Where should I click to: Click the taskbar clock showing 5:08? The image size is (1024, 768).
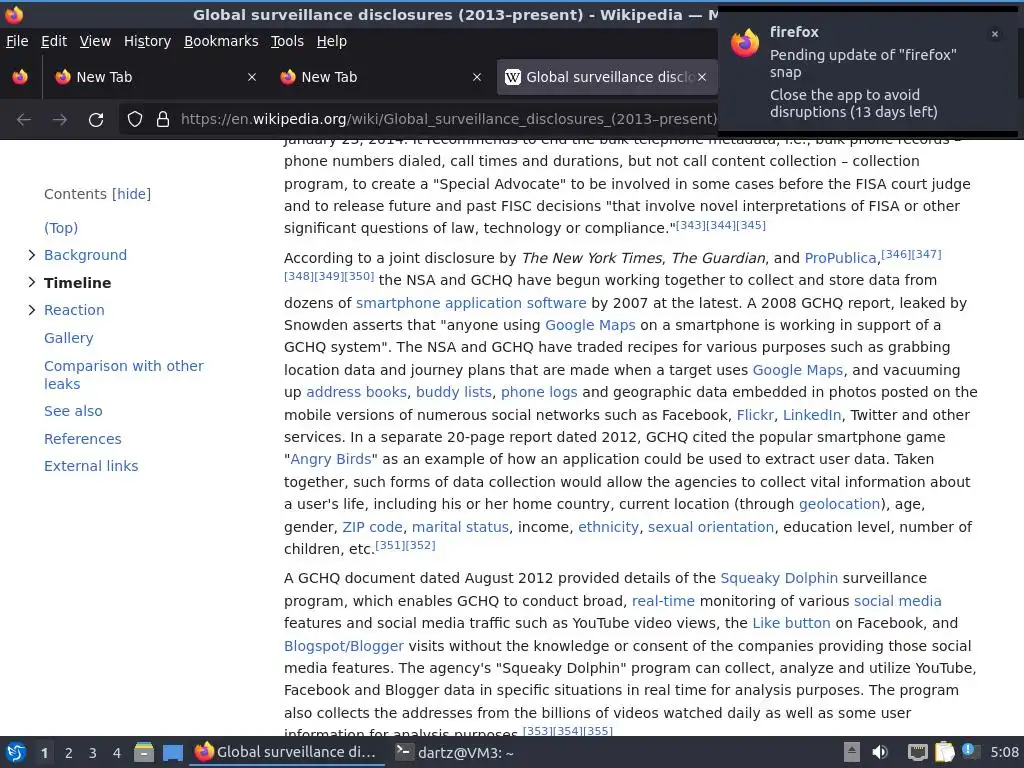coord(1004,752)
